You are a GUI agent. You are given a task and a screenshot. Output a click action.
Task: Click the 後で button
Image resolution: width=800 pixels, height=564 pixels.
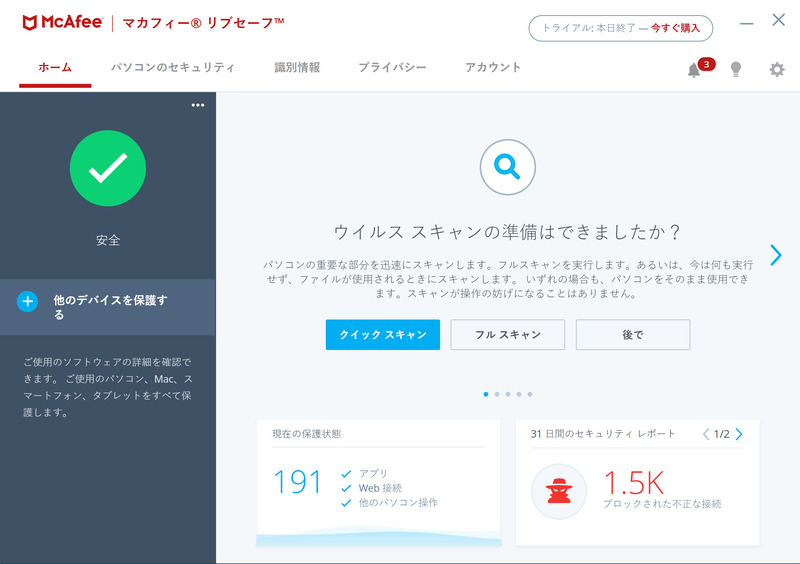[x=633, y=335]
